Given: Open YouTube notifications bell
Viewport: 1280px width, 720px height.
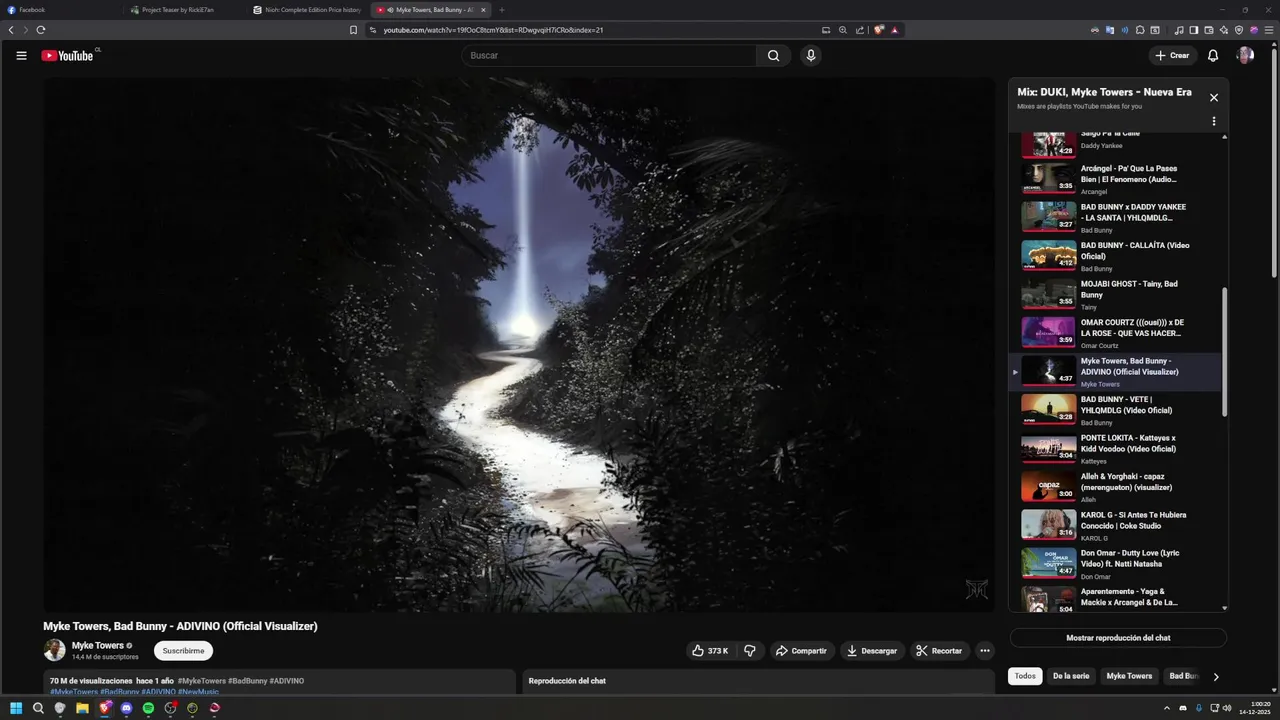Looking at the screenshot, I should (x=1212, y=56).
